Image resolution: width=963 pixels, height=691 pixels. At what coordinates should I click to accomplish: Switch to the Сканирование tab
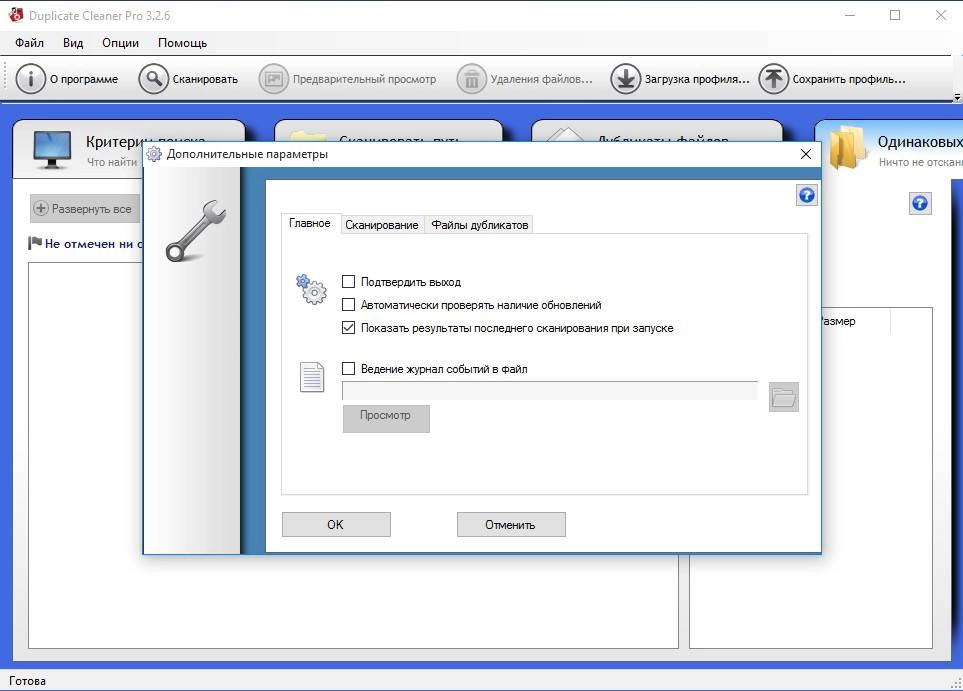pos(381,225)
